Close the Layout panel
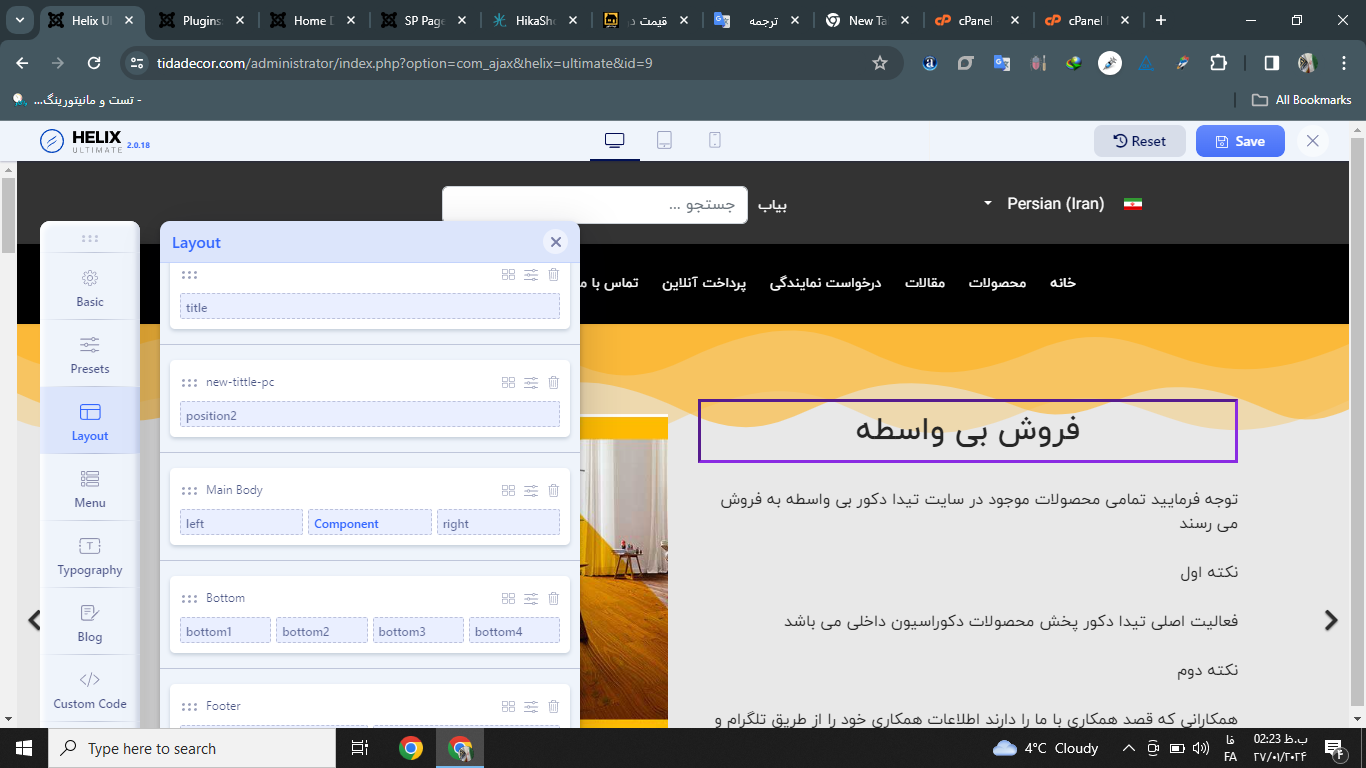The width and height of the screenshot is (1366, 768). tap(556, 242)
